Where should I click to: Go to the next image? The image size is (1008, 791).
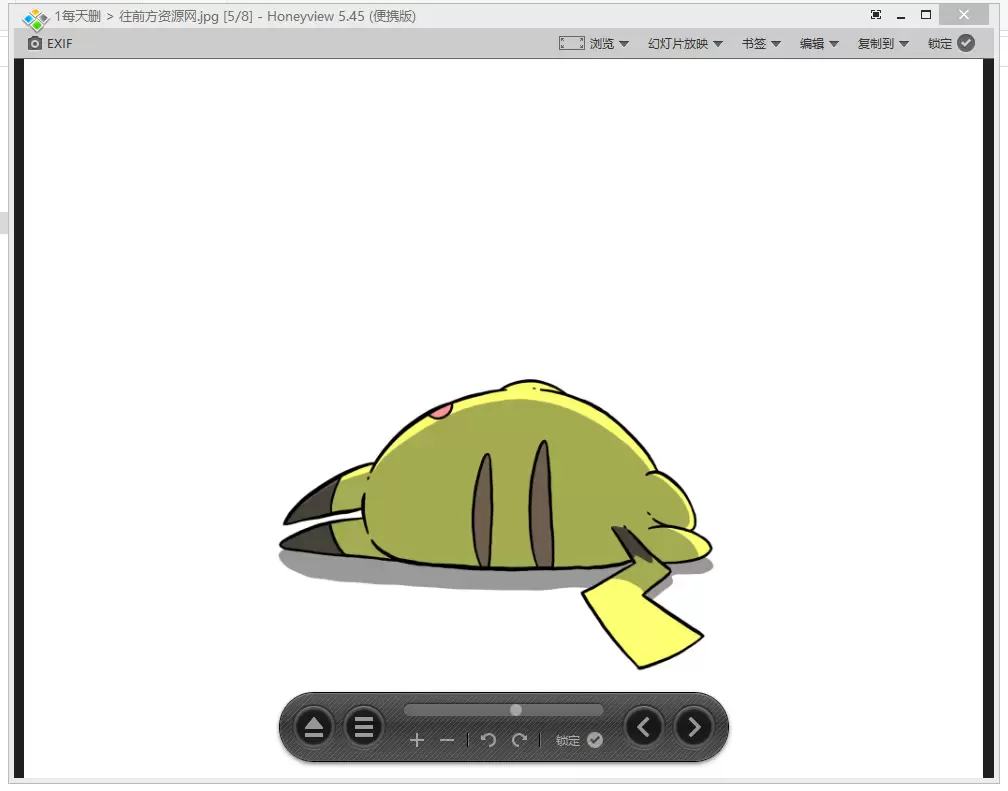tap(694, 727)
